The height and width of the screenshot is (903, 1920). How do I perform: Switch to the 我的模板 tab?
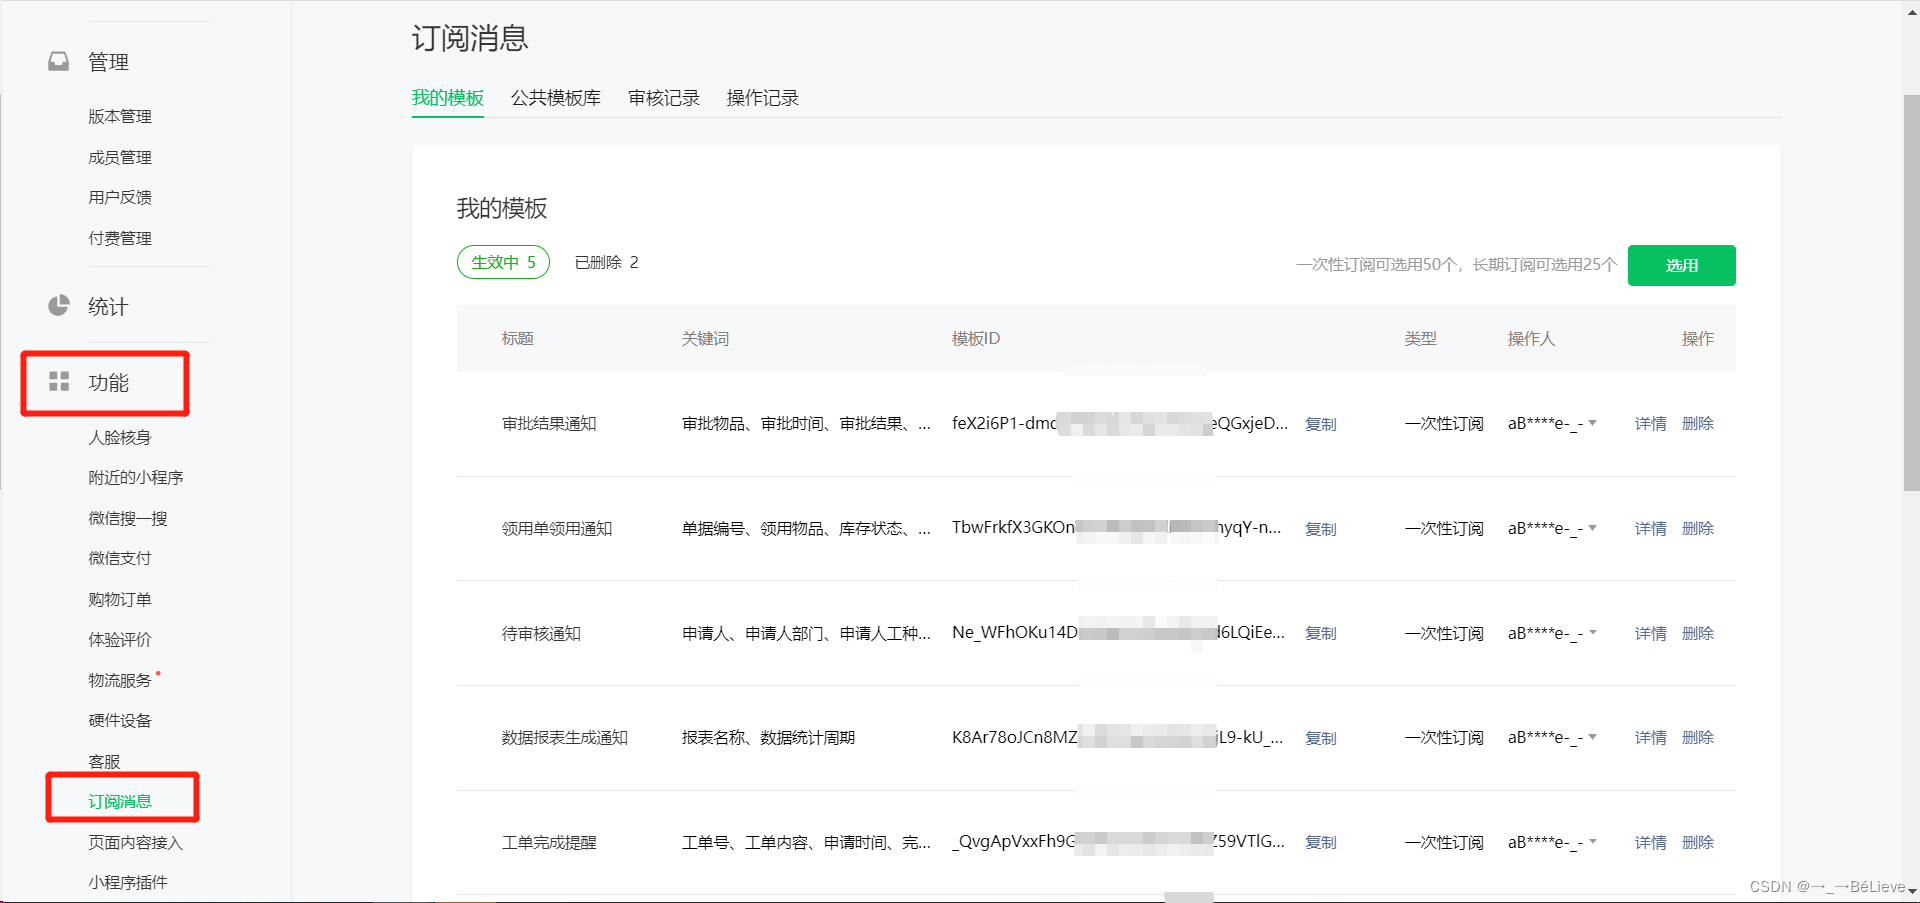tap(448, 98)
